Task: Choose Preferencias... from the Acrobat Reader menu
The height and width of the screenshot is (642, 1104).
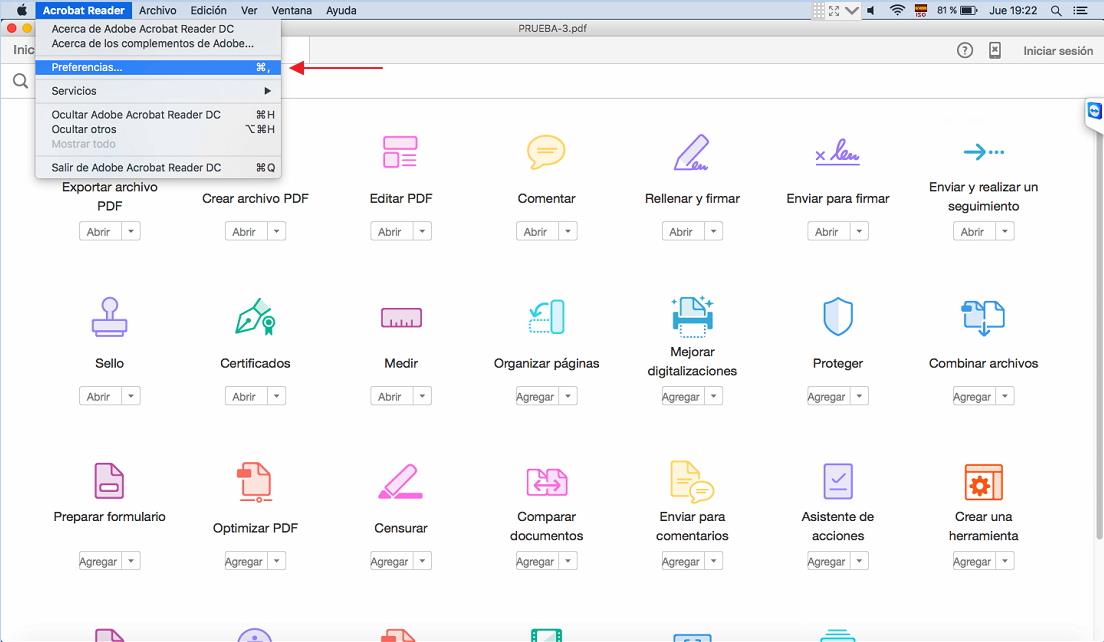Action: [158, 68]
